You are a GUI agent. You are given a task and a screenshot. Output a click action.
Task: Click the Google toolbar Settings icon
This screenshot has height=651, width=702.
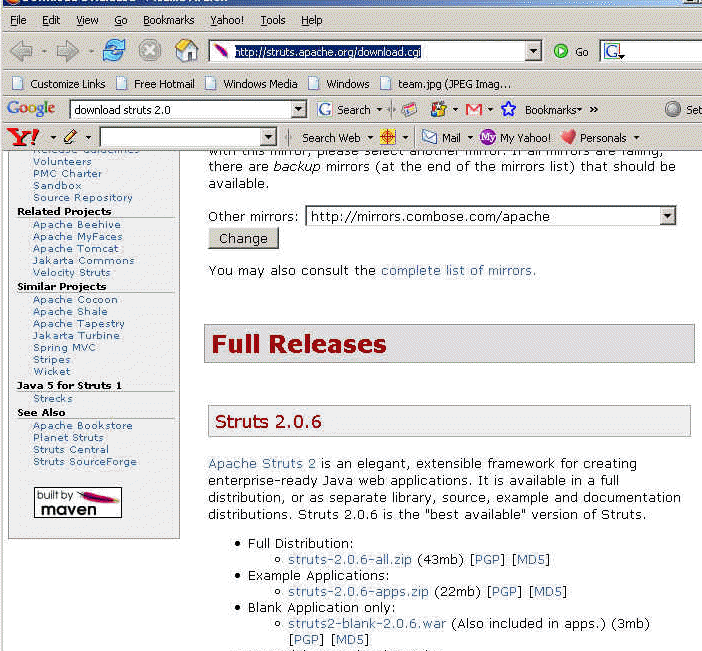pyautogui.click(x=672, y=109)
